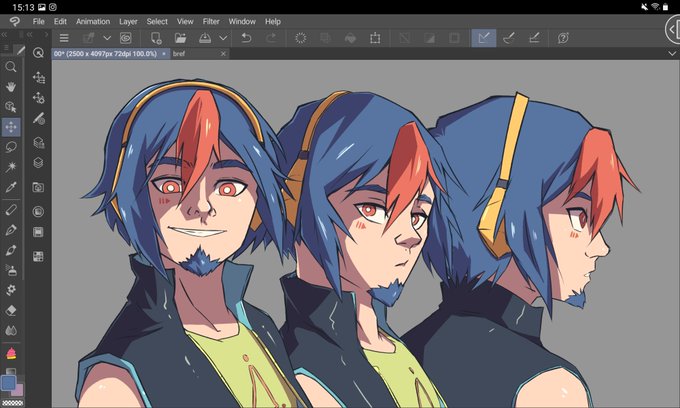This screenshot has height=408, width=680.
Task: Expand save options dropdown arrow
Action: pyautogui.click(x=223, y=38)
